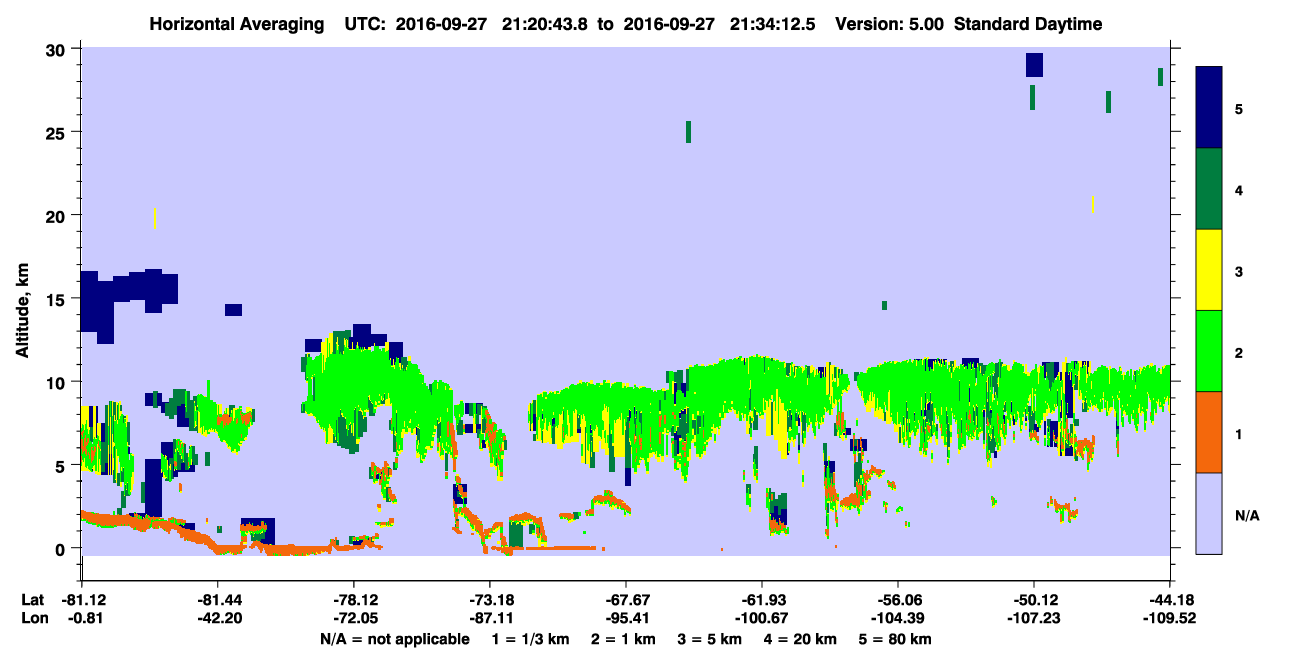Click the longitude value -87.11
This screenshot has height=667, width=1300.
[490, 617]
